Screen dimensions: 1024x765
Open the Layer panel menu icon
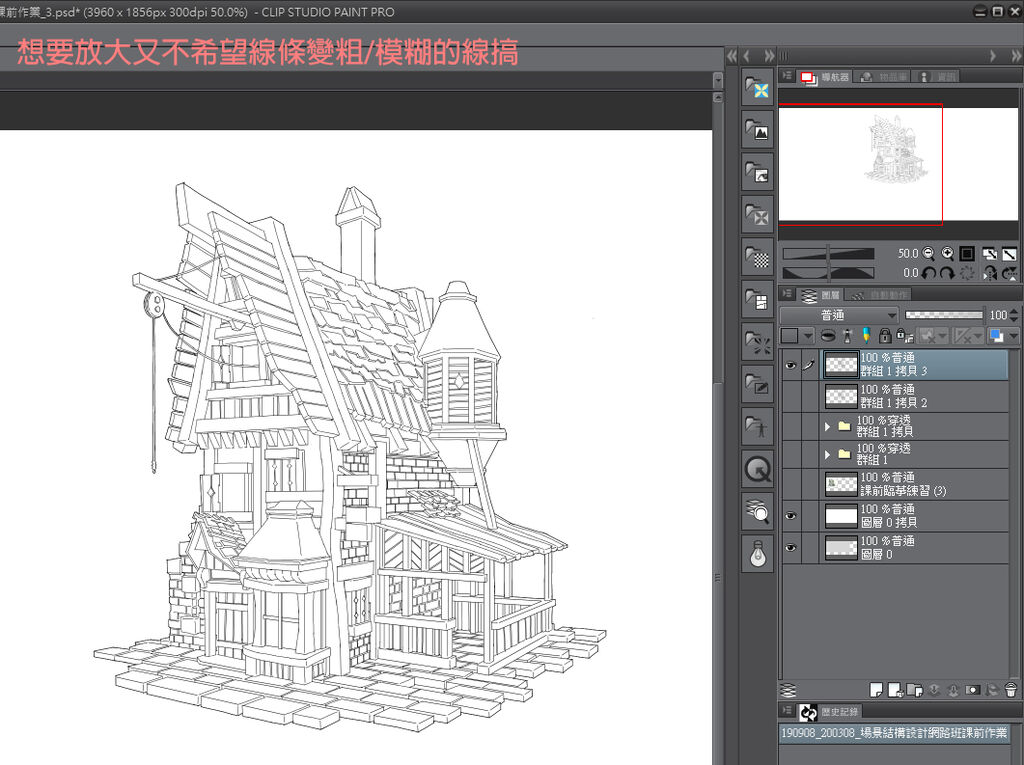[788, 295]
